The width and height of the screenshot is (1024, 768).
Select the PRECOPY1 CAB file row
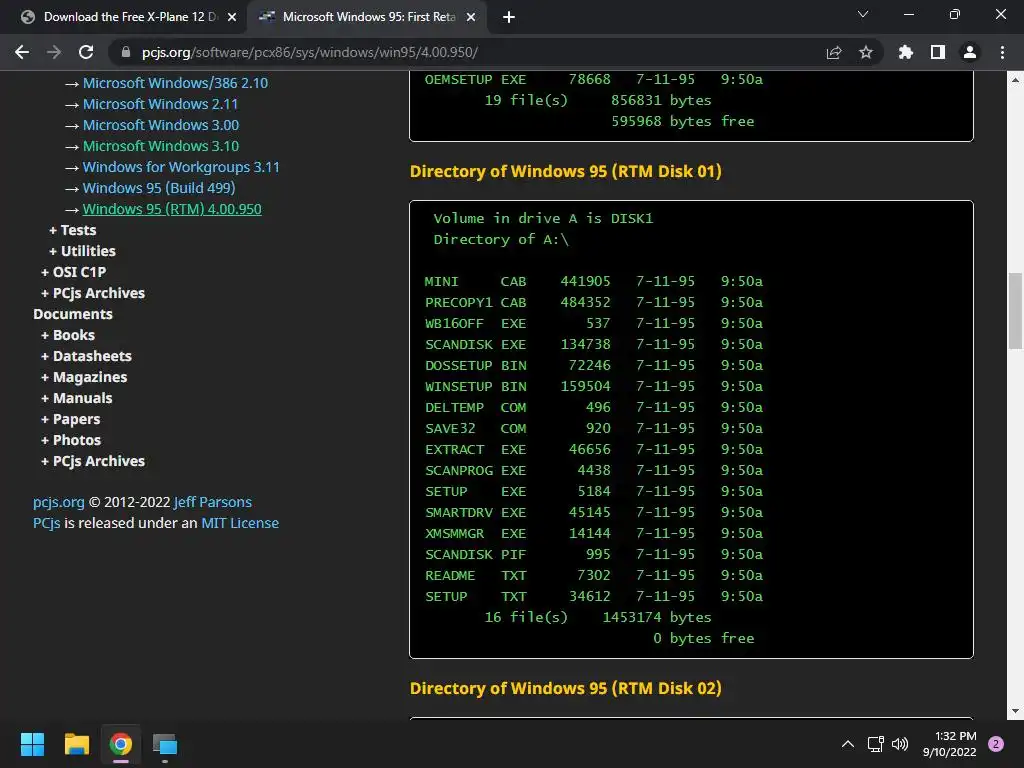[x=594, y=302]
